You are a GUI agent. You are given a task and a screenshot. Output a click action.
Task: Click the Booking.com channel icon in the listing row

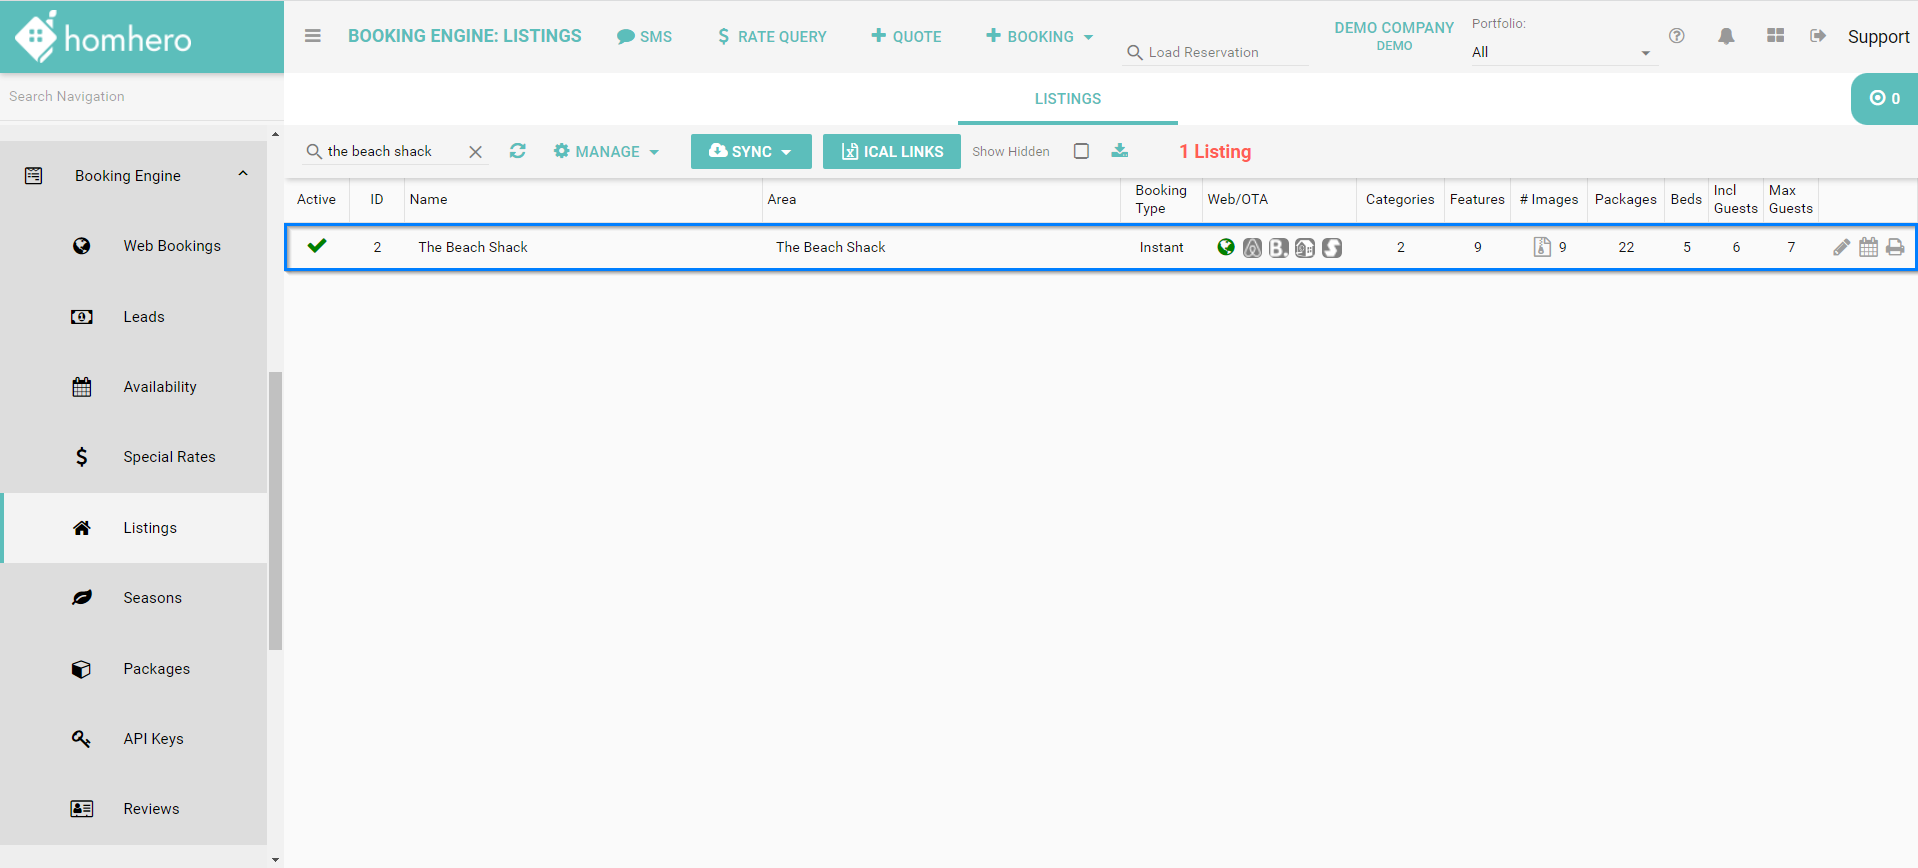point(1278,248)
